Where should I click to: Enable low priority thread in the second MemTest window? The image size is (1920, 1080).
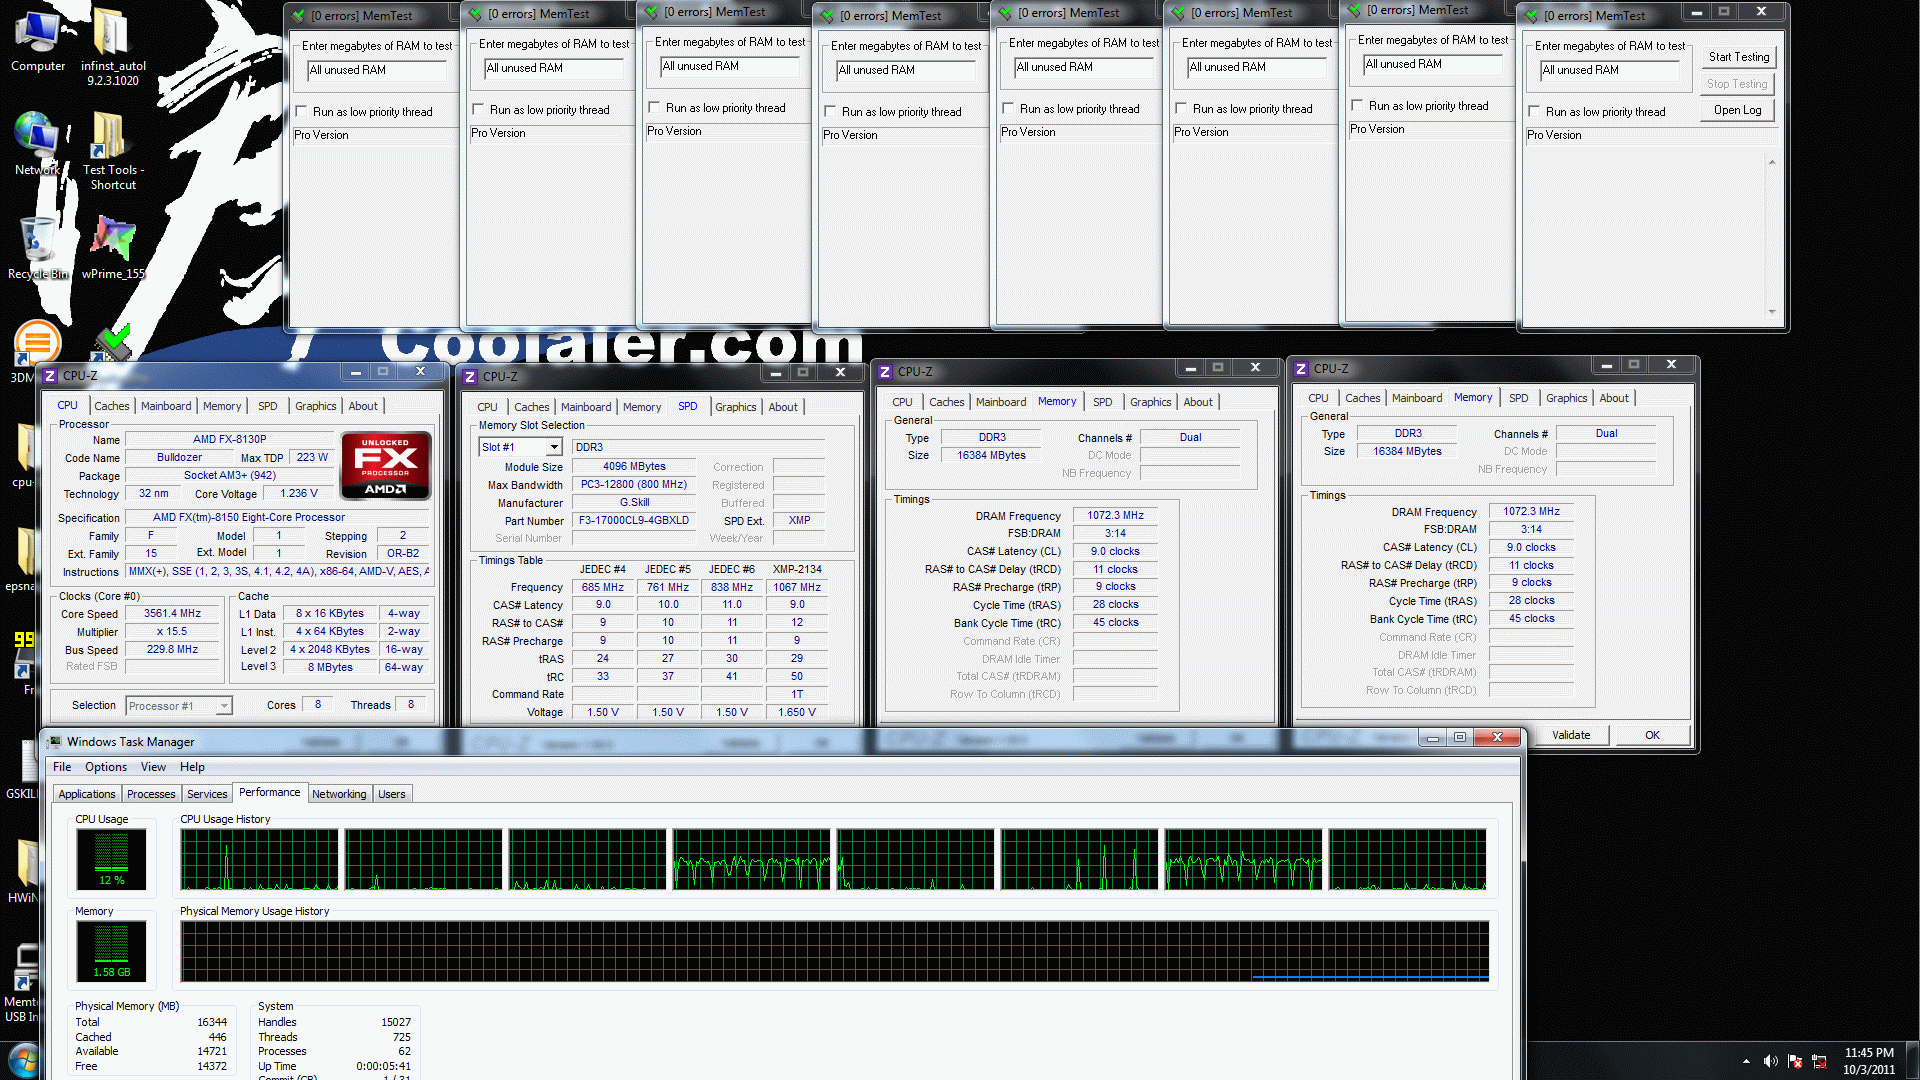click(478, 110)
